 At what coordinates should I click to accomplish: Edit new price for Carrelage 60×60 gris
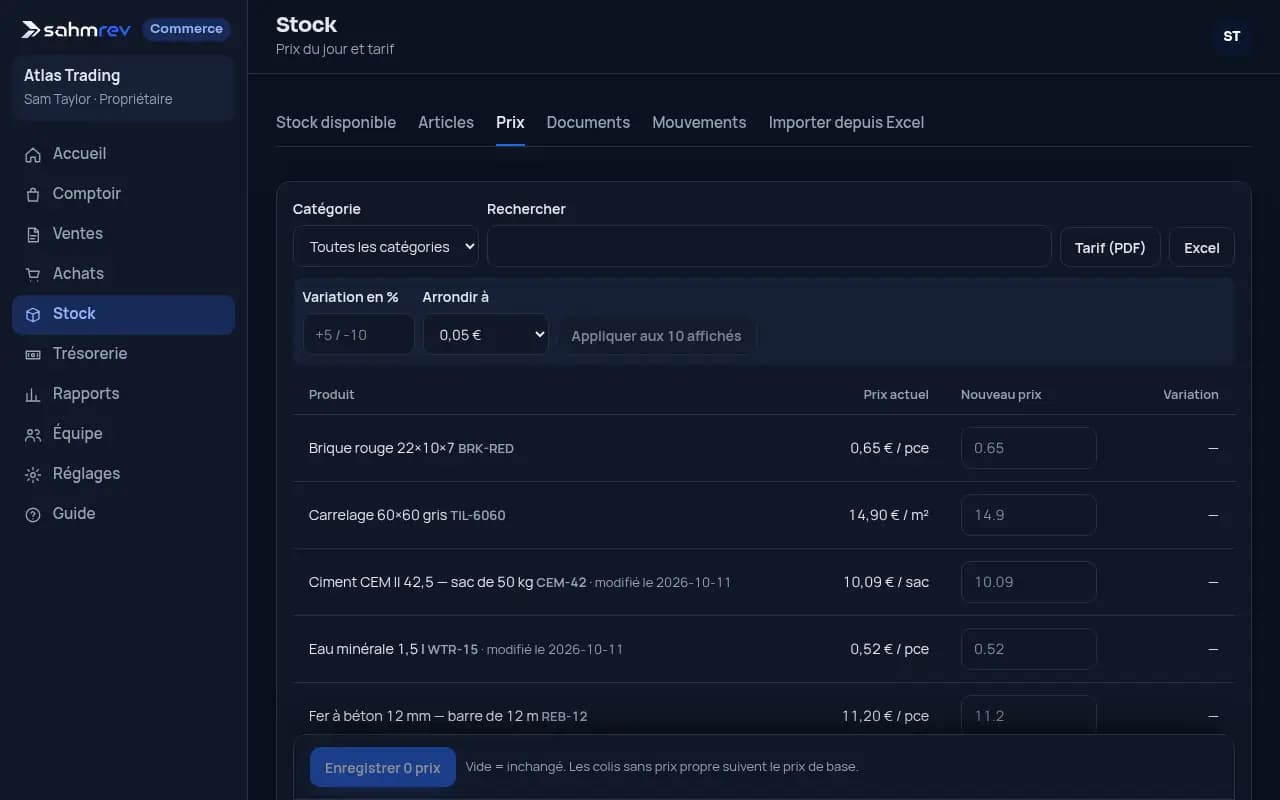click(x=1029, y=515)
